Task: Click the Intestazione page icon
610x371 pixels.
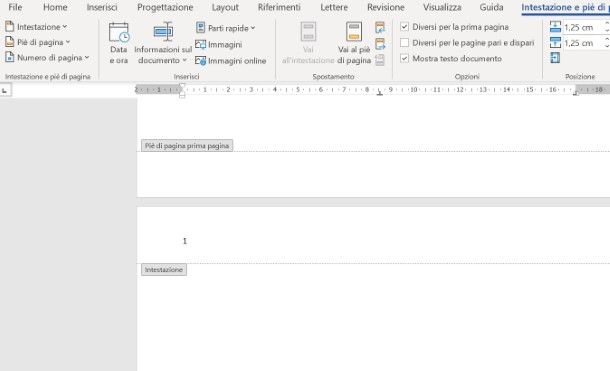Action: click(x=9, y=26)
